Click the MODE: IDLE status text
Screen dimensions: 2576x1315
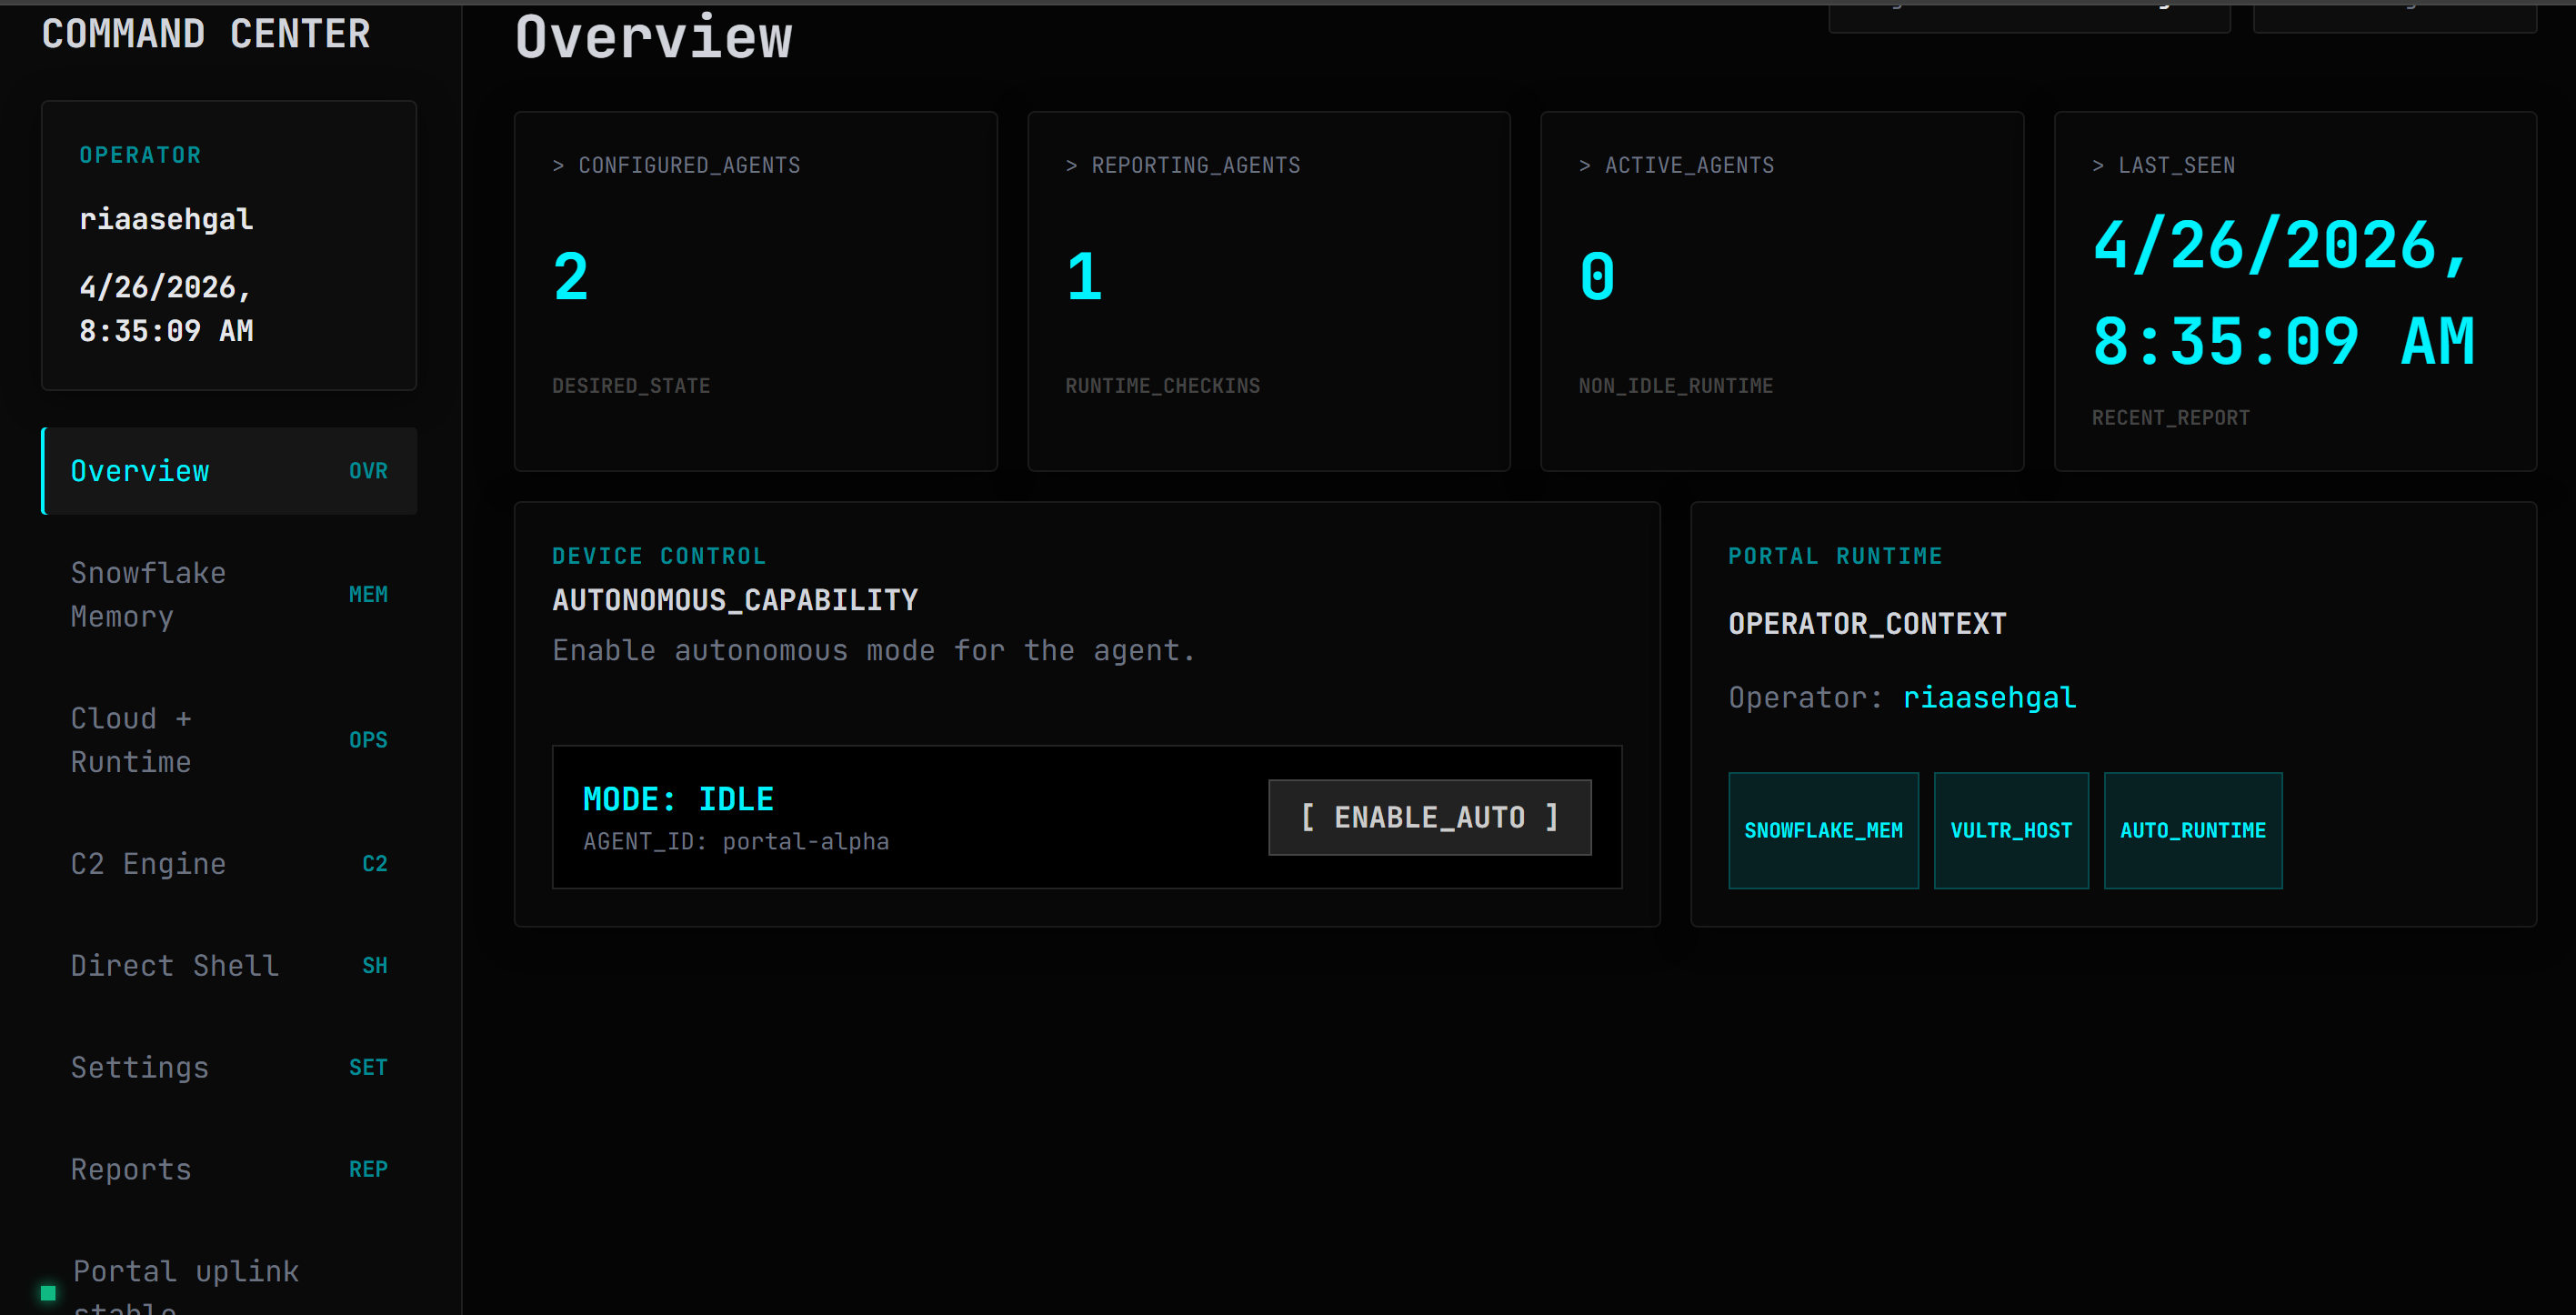(678, 799)
